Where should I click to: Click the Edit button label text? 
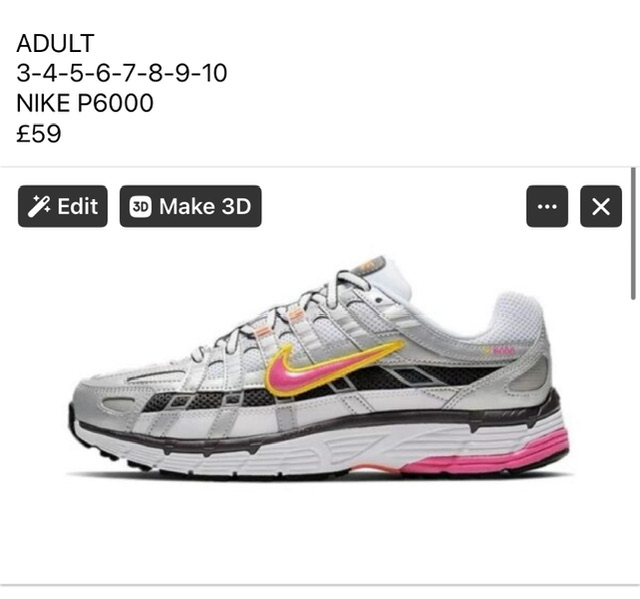pyautogui.click(x=78, y=206)
